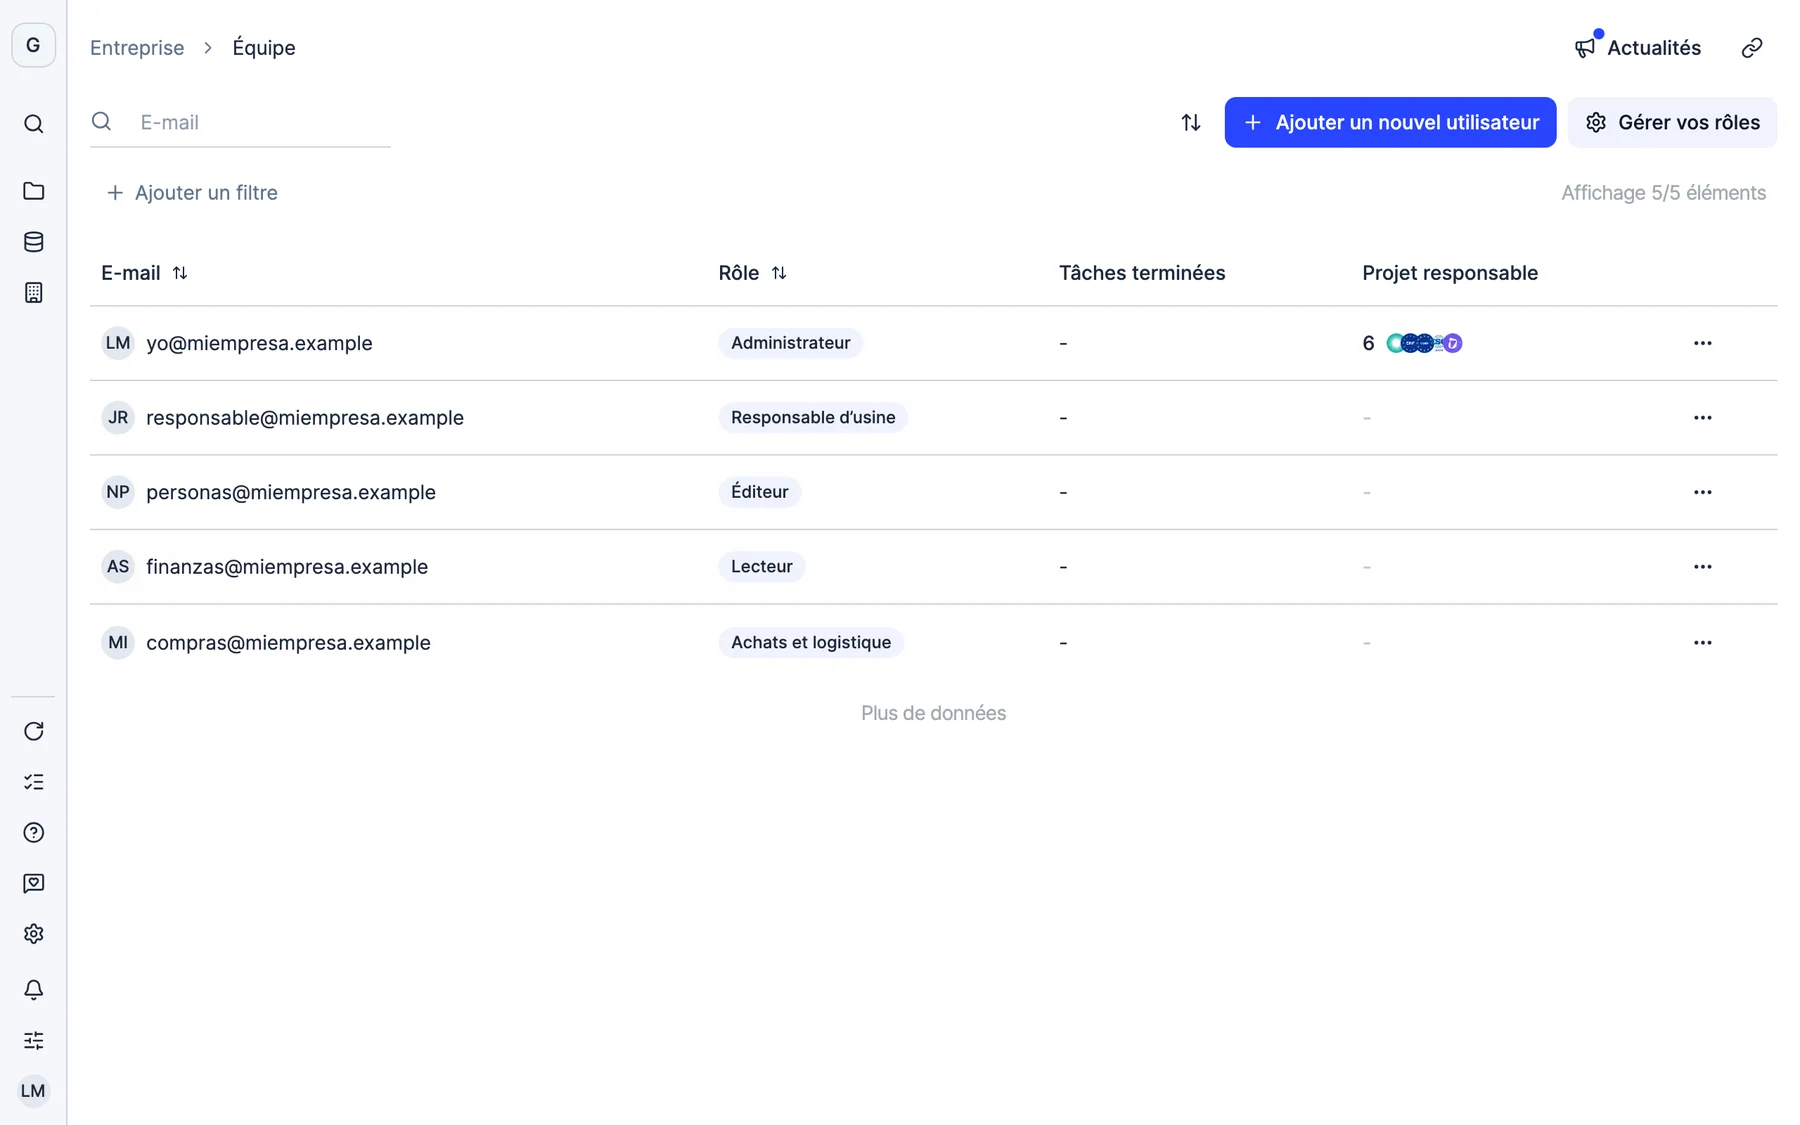Select responsable@miempresa.example email
Viewport: 1800px width, 1125px height.
pyautogui.click(x=305, y=418)
